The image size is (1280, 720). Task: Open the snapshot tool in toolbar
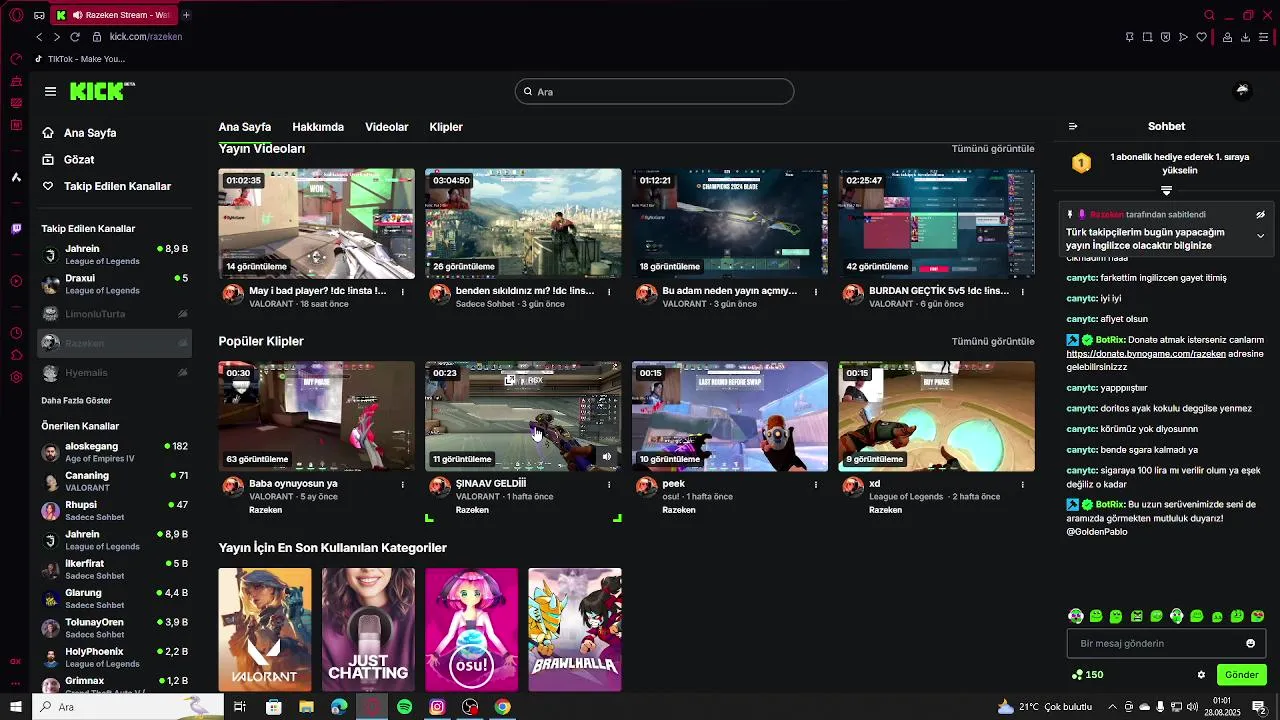(x=1147, y=37)
